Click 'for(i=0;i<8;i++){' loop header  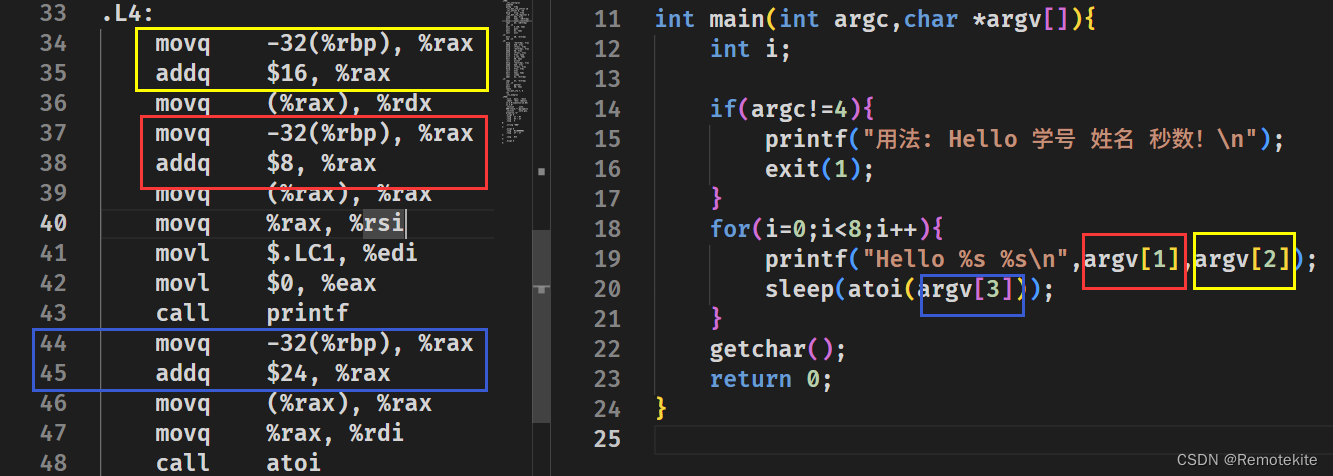tap(827, 229)
